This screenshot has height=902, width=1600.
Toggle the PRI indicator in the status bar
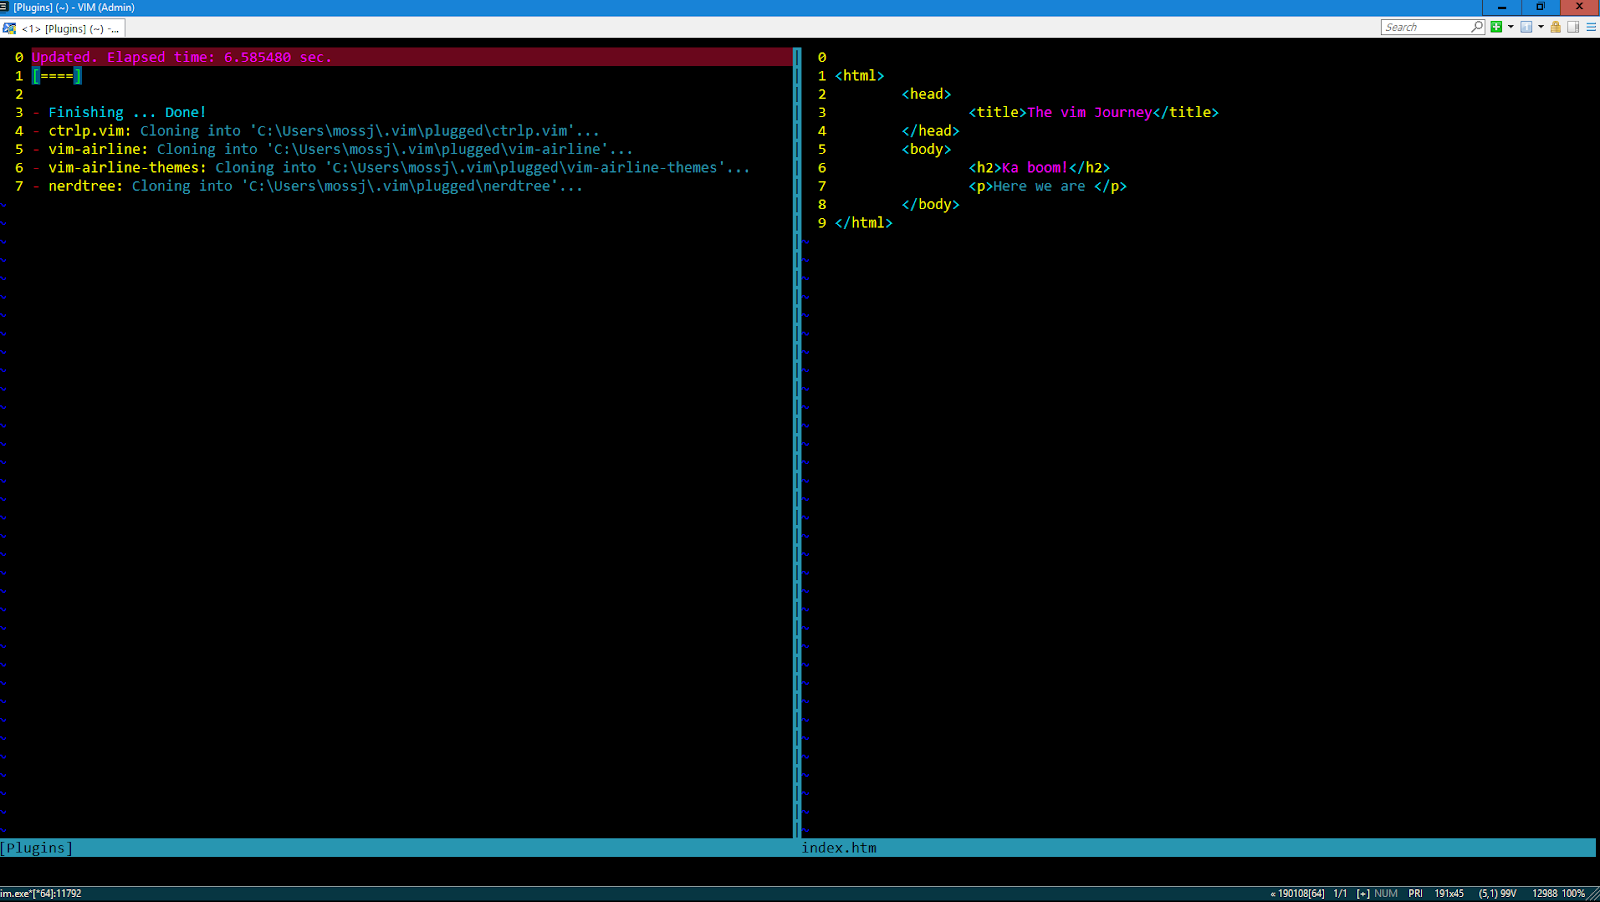[x=1416, y=893]
